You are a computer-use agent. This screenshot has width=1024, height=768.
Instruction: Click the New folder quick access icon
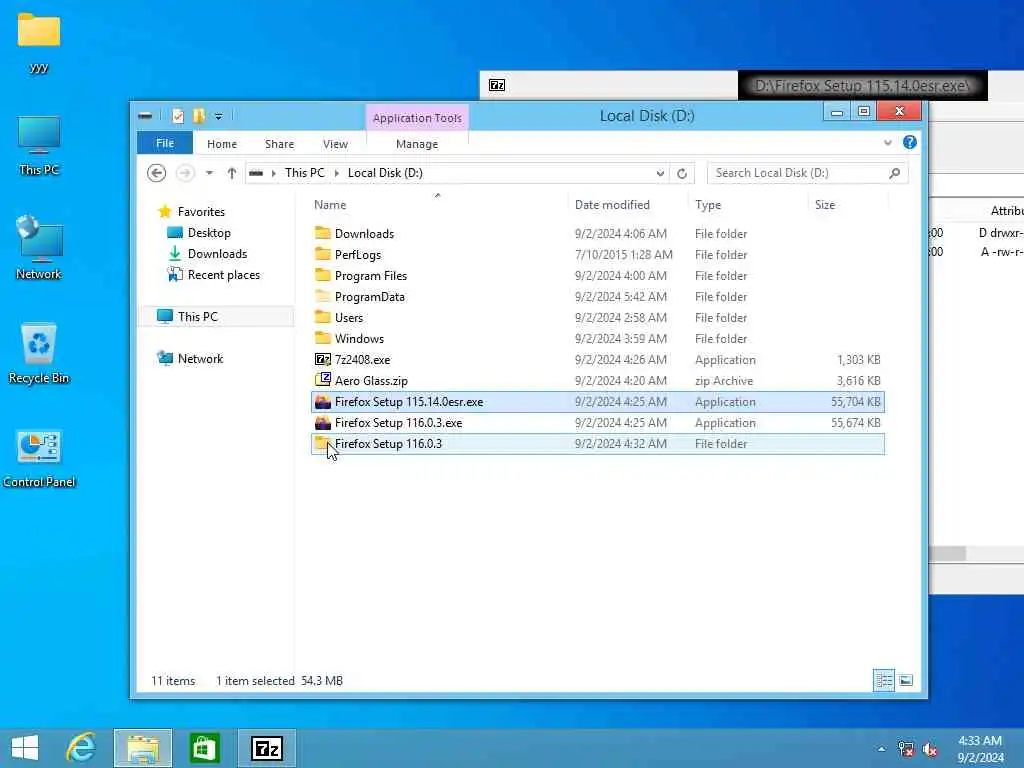pos(199,116)
